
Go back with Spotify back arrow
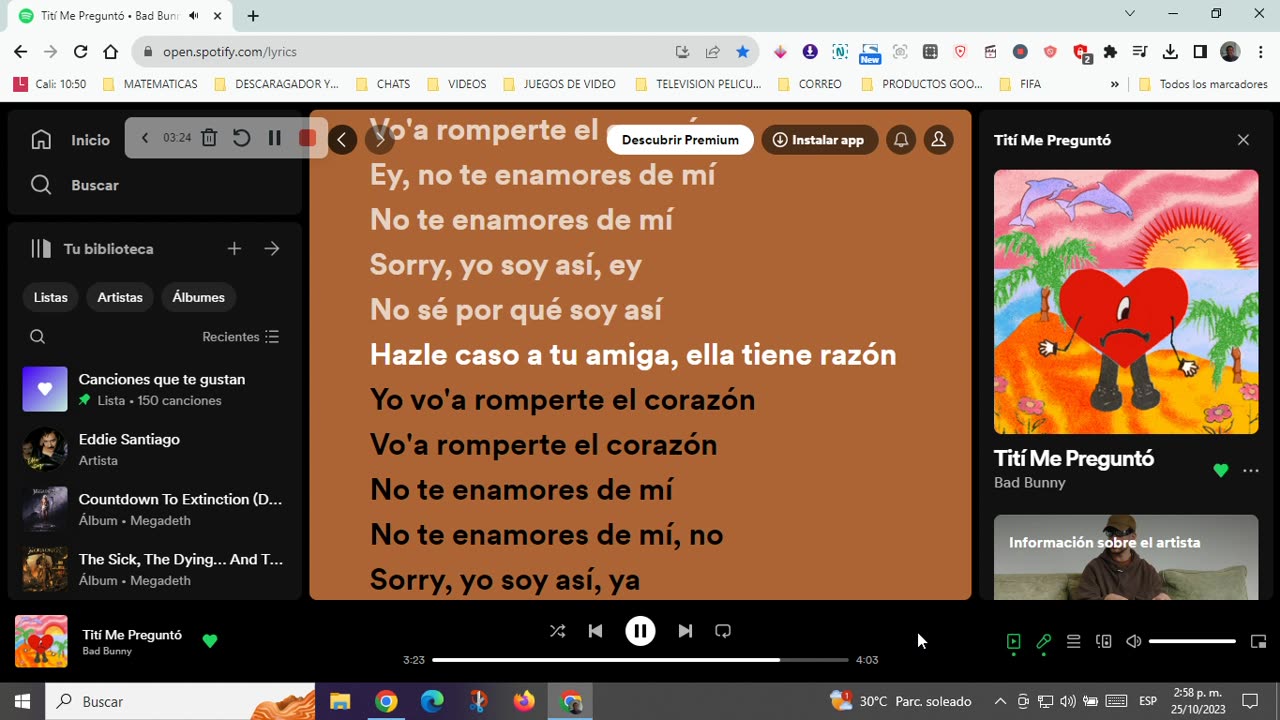coord(342,140)
